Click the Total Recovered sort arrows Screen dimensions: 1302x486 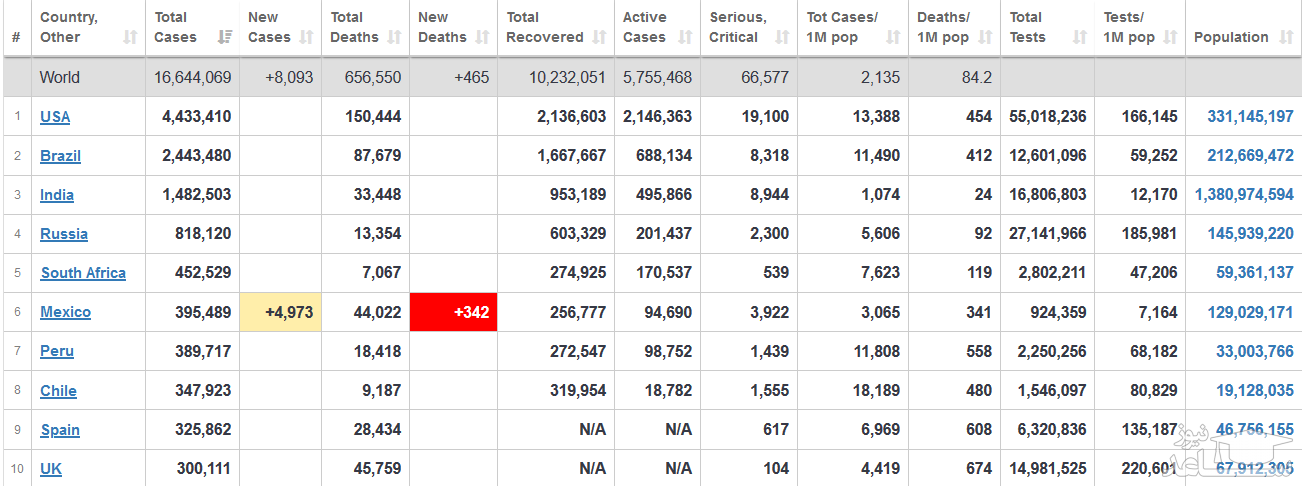click(599, 38)
